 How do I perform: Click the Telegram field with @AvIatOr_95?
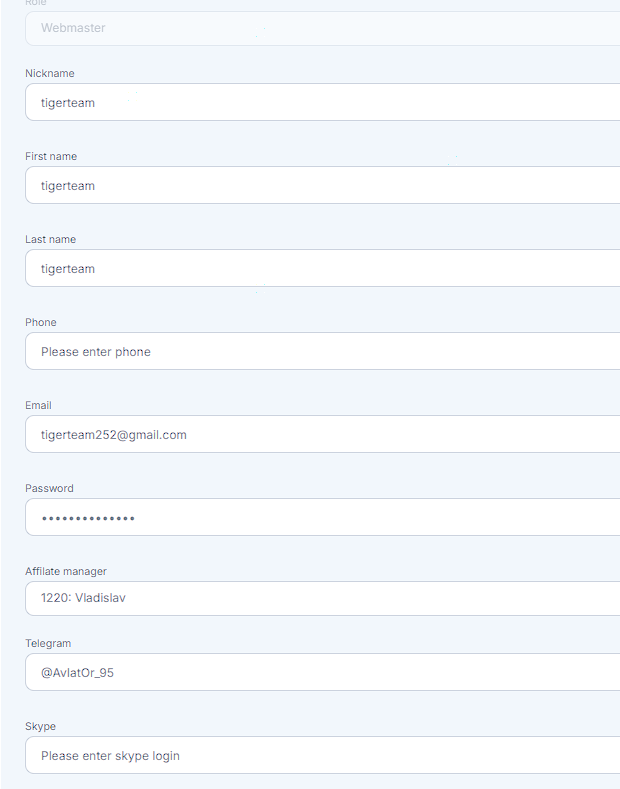323,672
